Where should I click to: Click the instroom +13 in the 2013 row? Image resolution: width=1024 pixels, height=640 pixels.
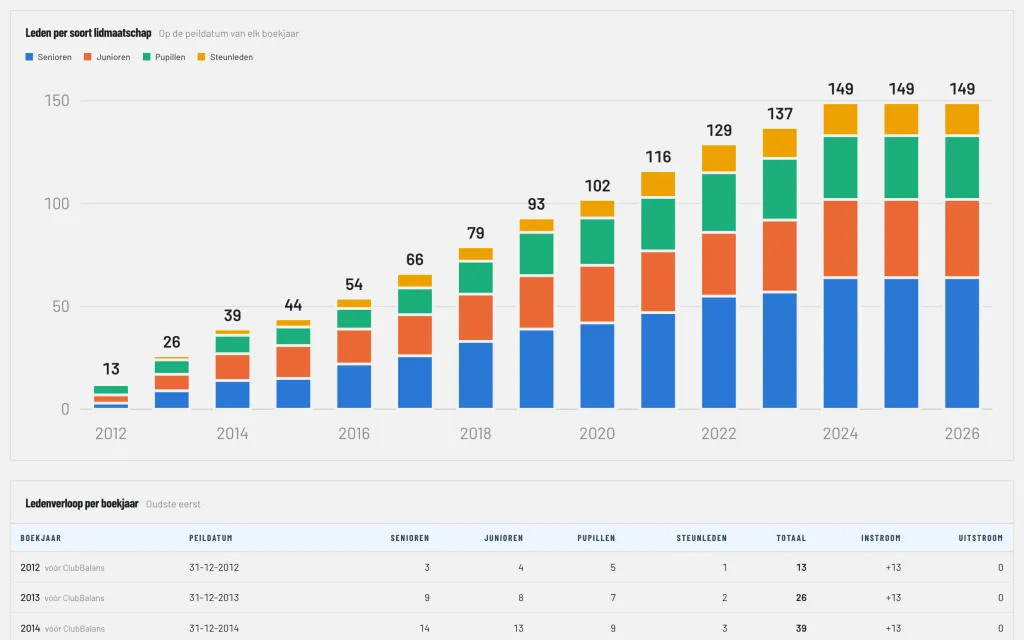point(893,598)
